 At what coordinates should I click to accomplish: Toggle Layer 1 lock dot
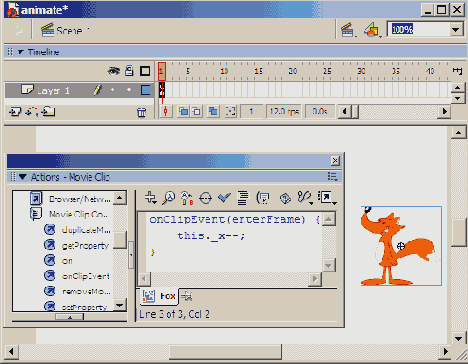pos(129,90)
